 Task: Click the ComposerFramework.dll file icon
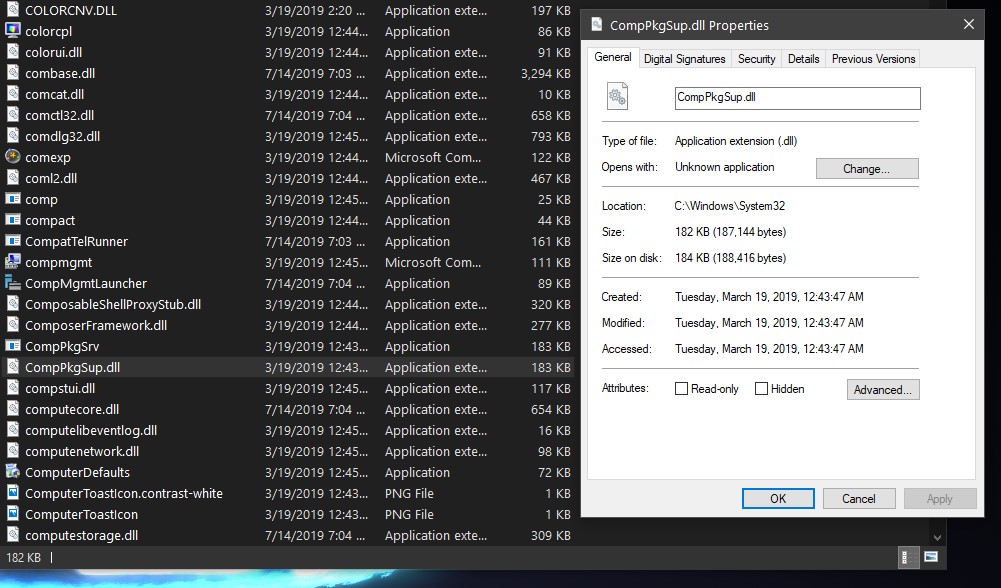click(x=13, y=325)
